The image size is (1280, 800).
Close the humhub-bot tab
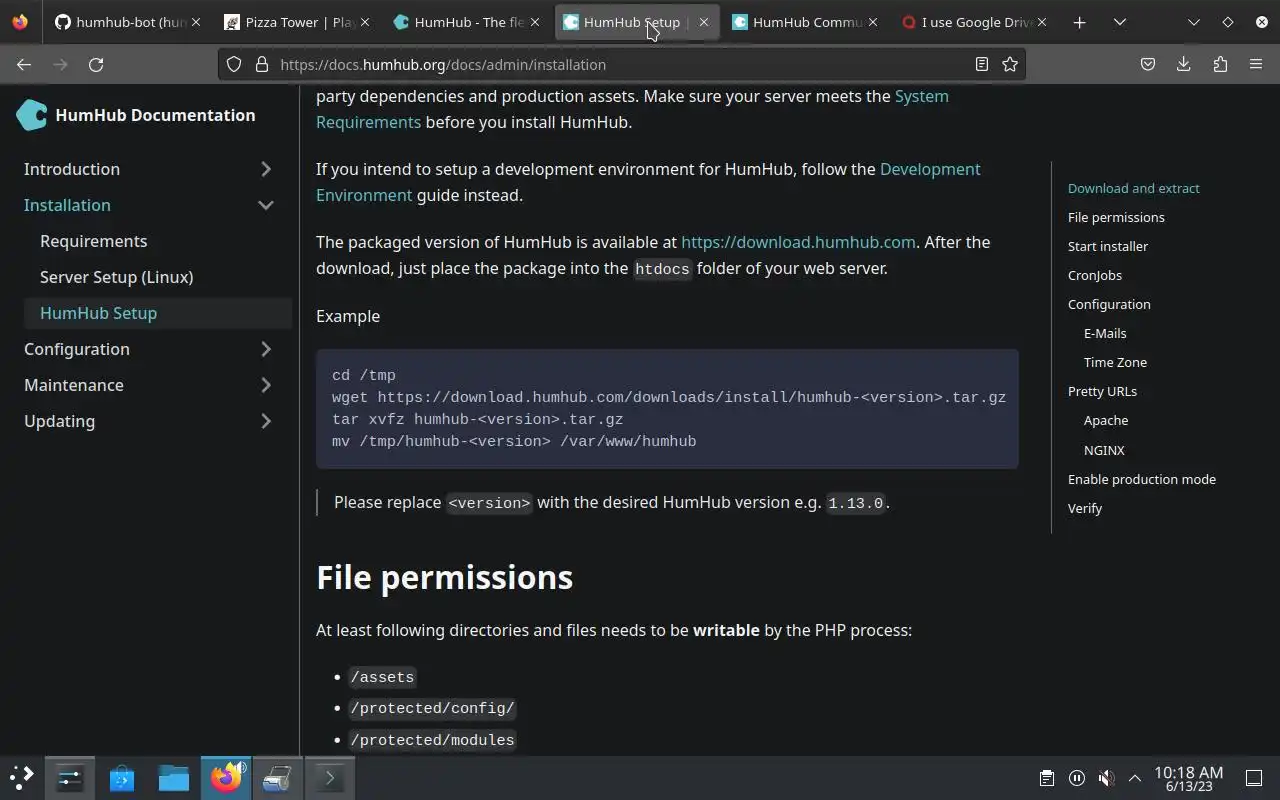point(195,22)
